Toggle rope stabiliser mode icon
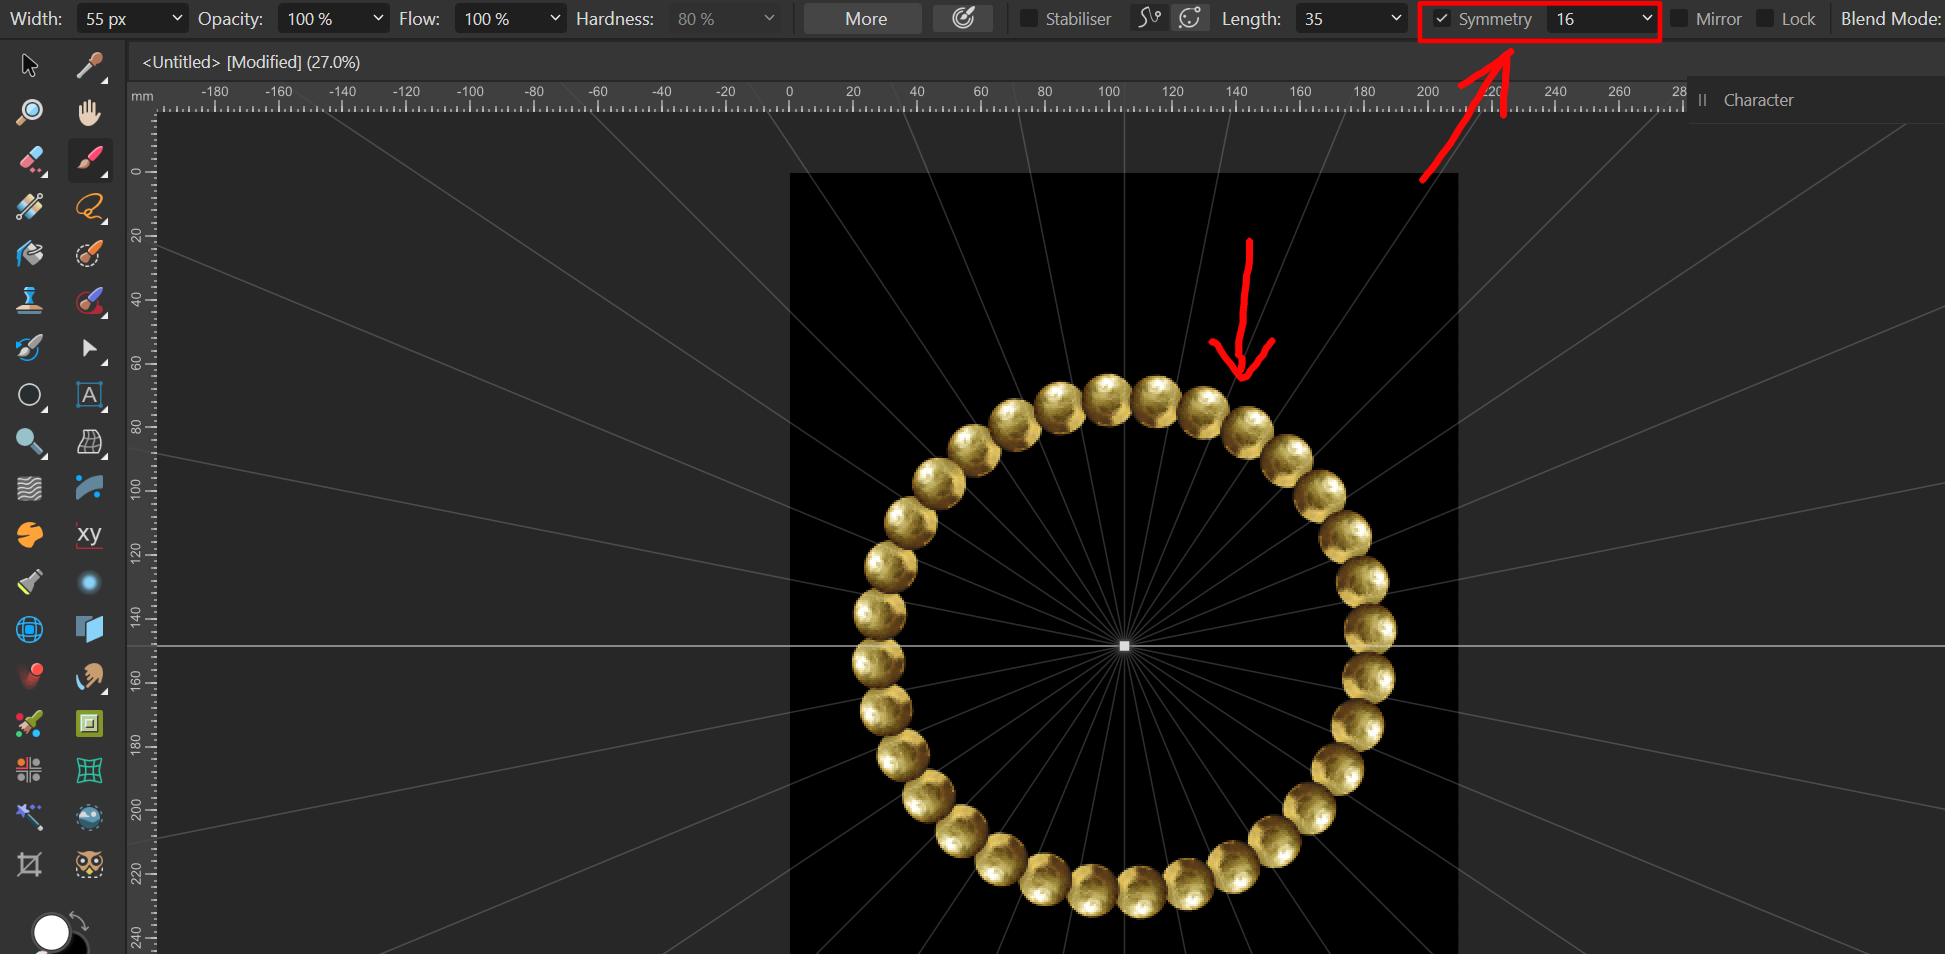The height and width of the screenshot is (954, 1945). tap(1150, 18)
